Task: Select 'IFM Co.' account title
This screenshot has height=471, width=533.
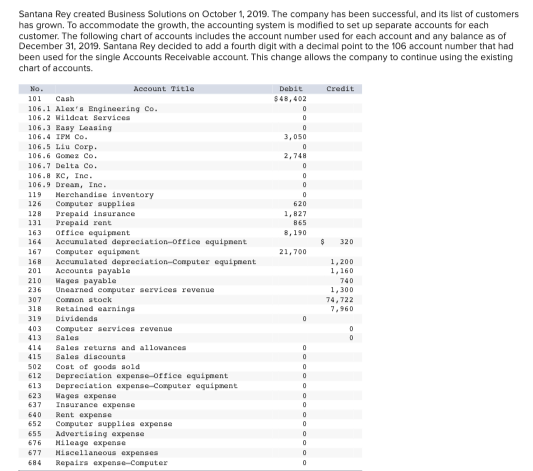Action: pyautogui.click(x=72, y=137)
